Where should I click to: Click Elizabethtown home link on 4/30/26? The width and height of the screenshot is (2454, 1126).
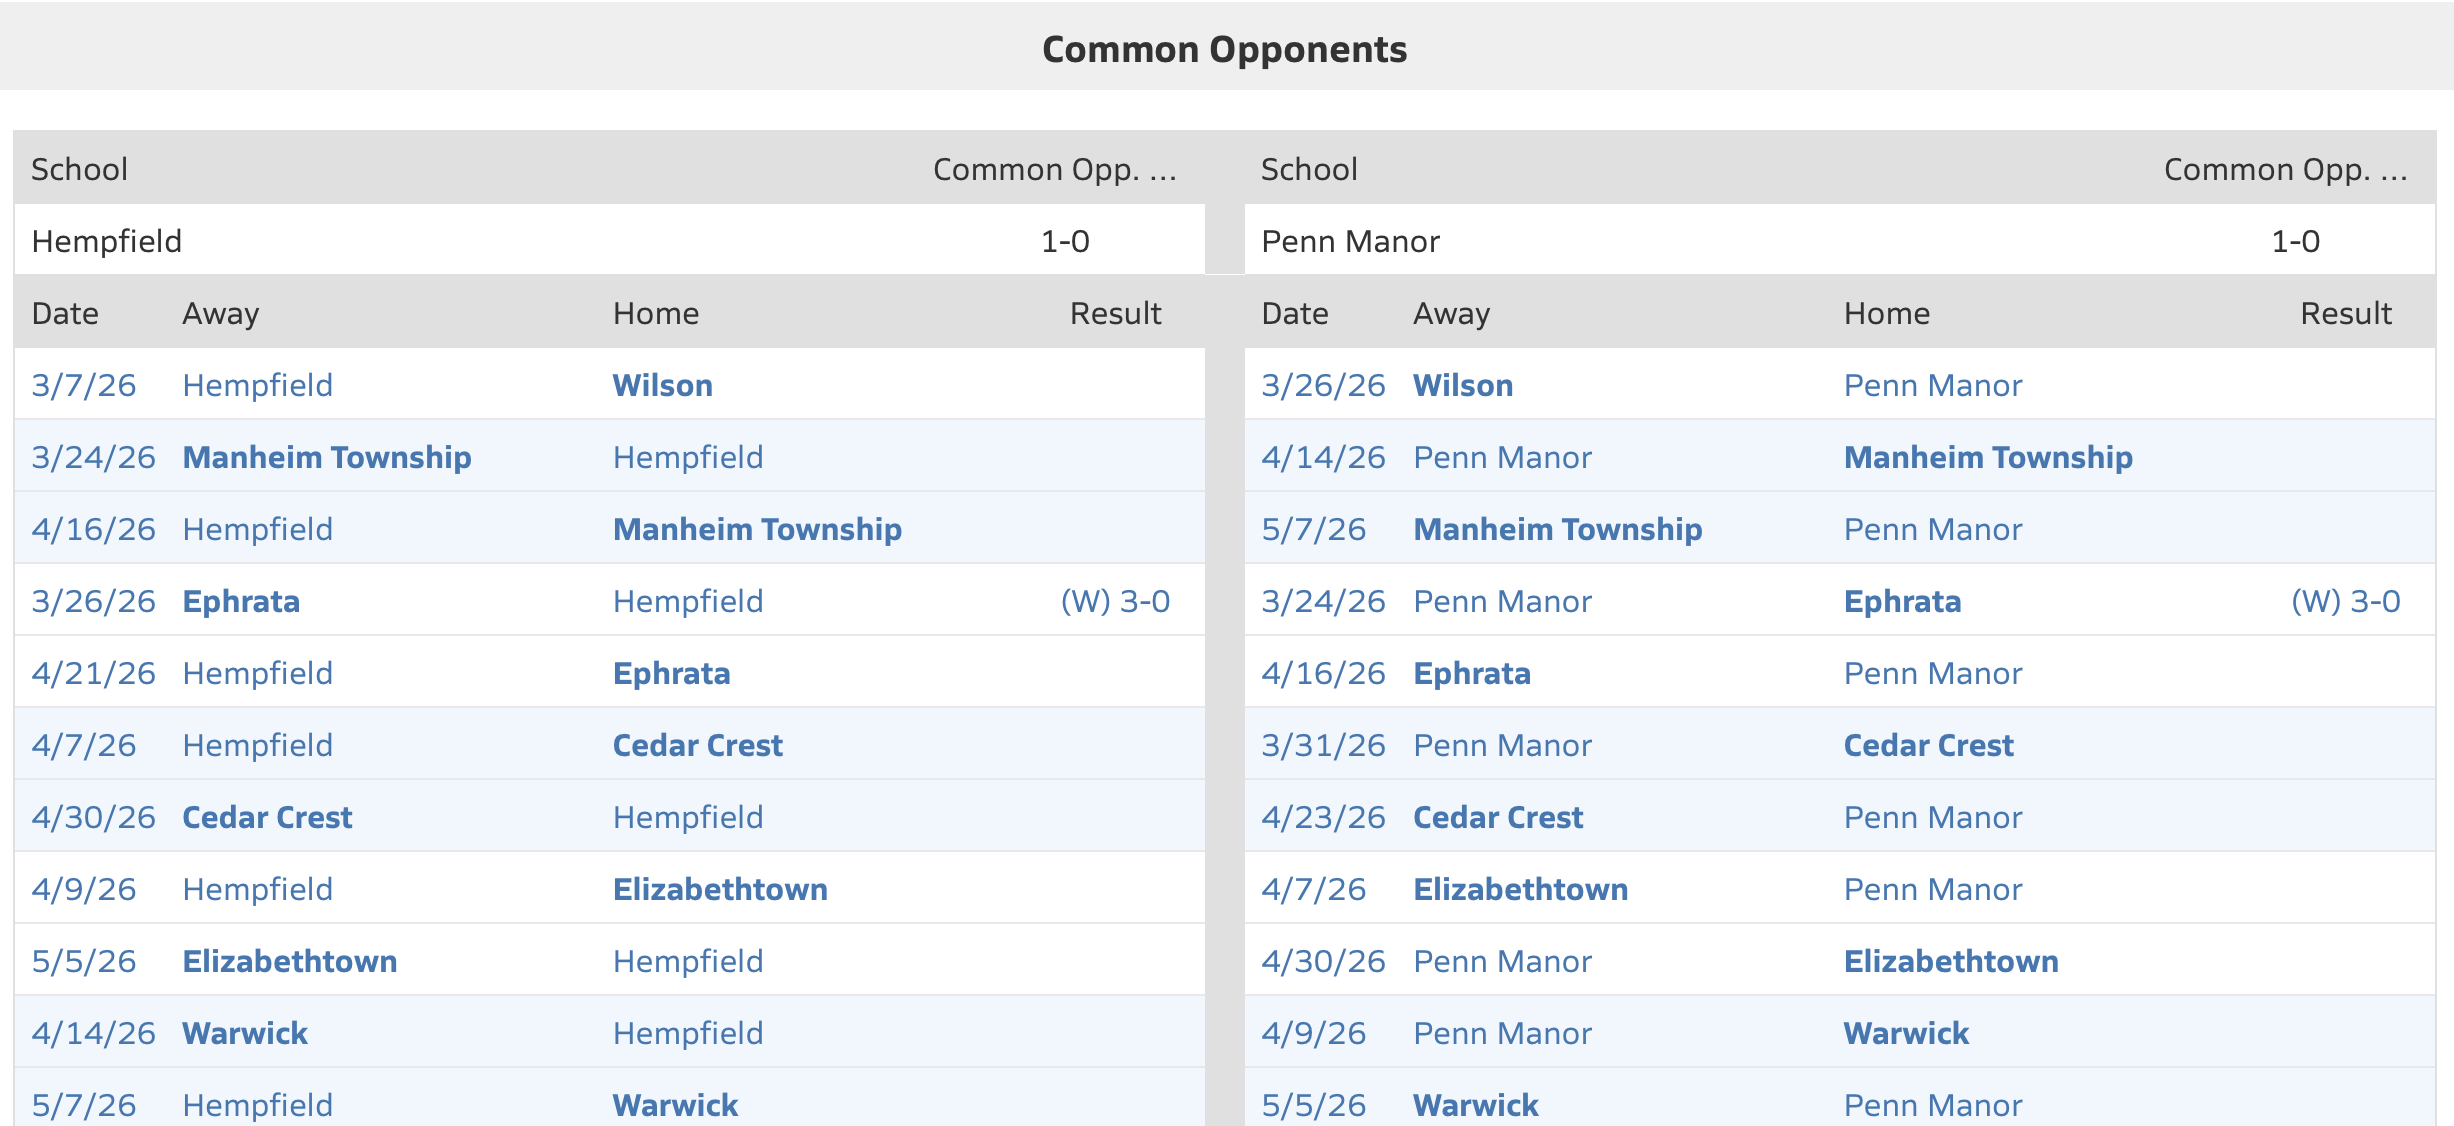(1950, 961)
